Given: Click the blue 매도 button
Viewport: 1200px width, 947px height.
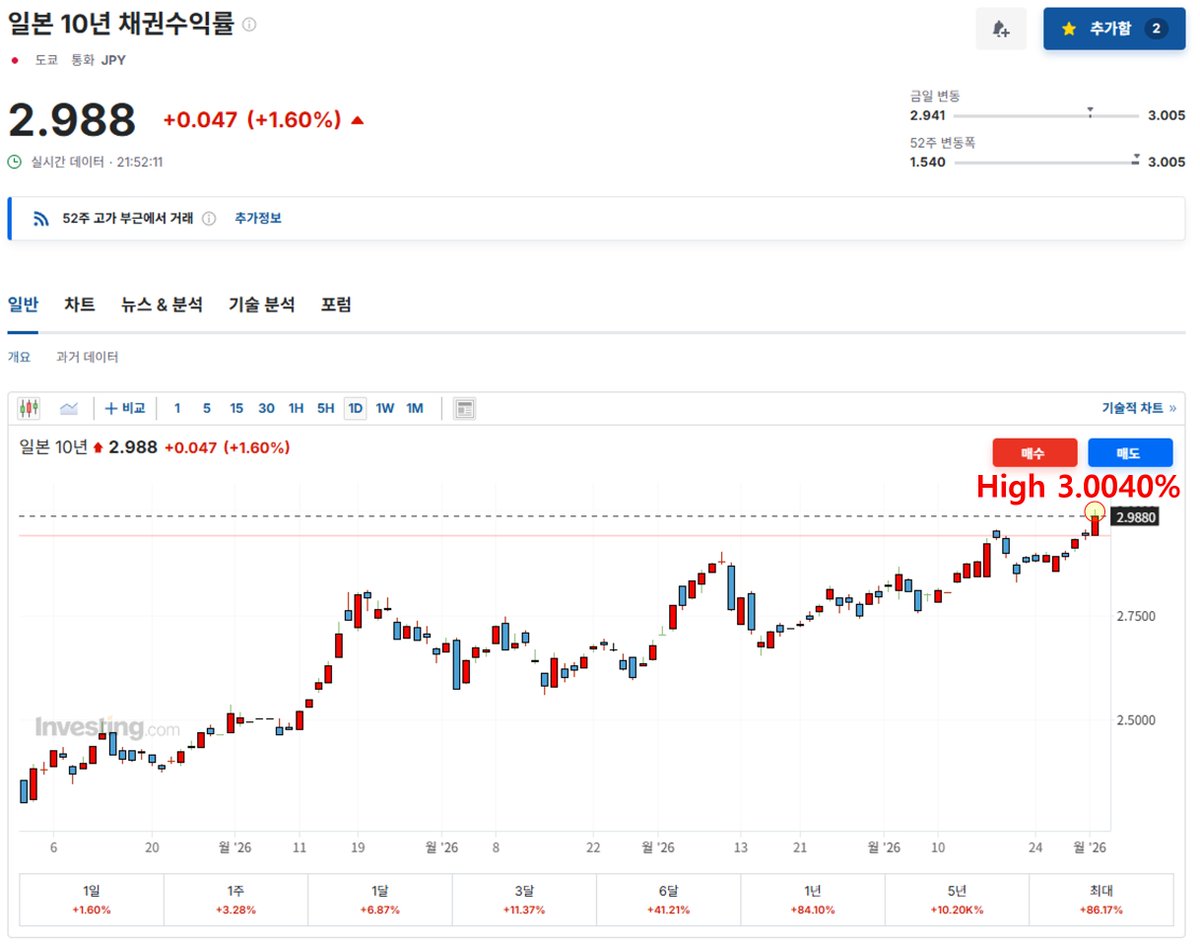Looking at the screenshot, I should click(x=1130, y=453).
